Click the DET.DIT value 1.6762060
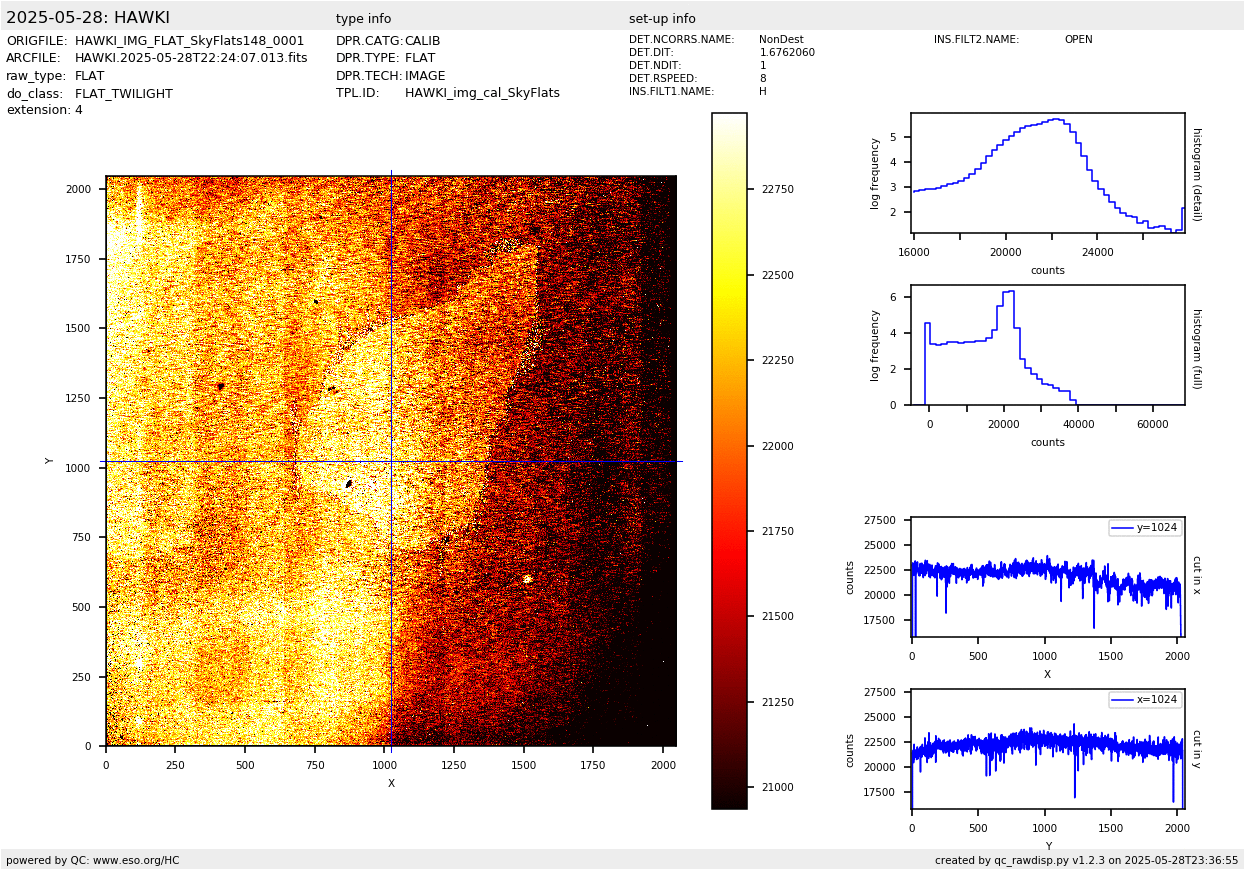1245x870 pixels. (x=787, y=53)
